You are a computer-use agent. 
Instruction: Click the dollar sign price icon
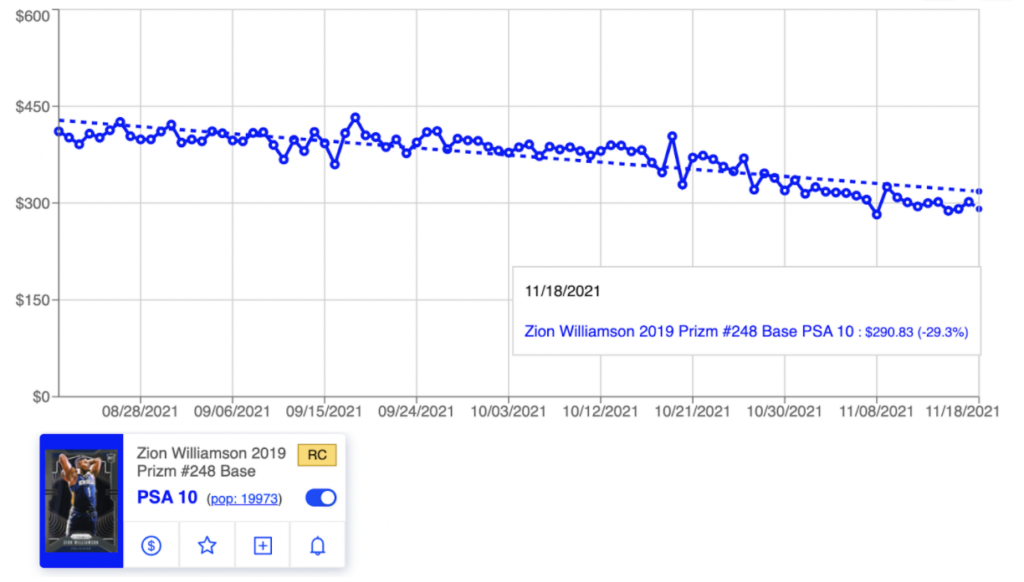coord(152,545)
